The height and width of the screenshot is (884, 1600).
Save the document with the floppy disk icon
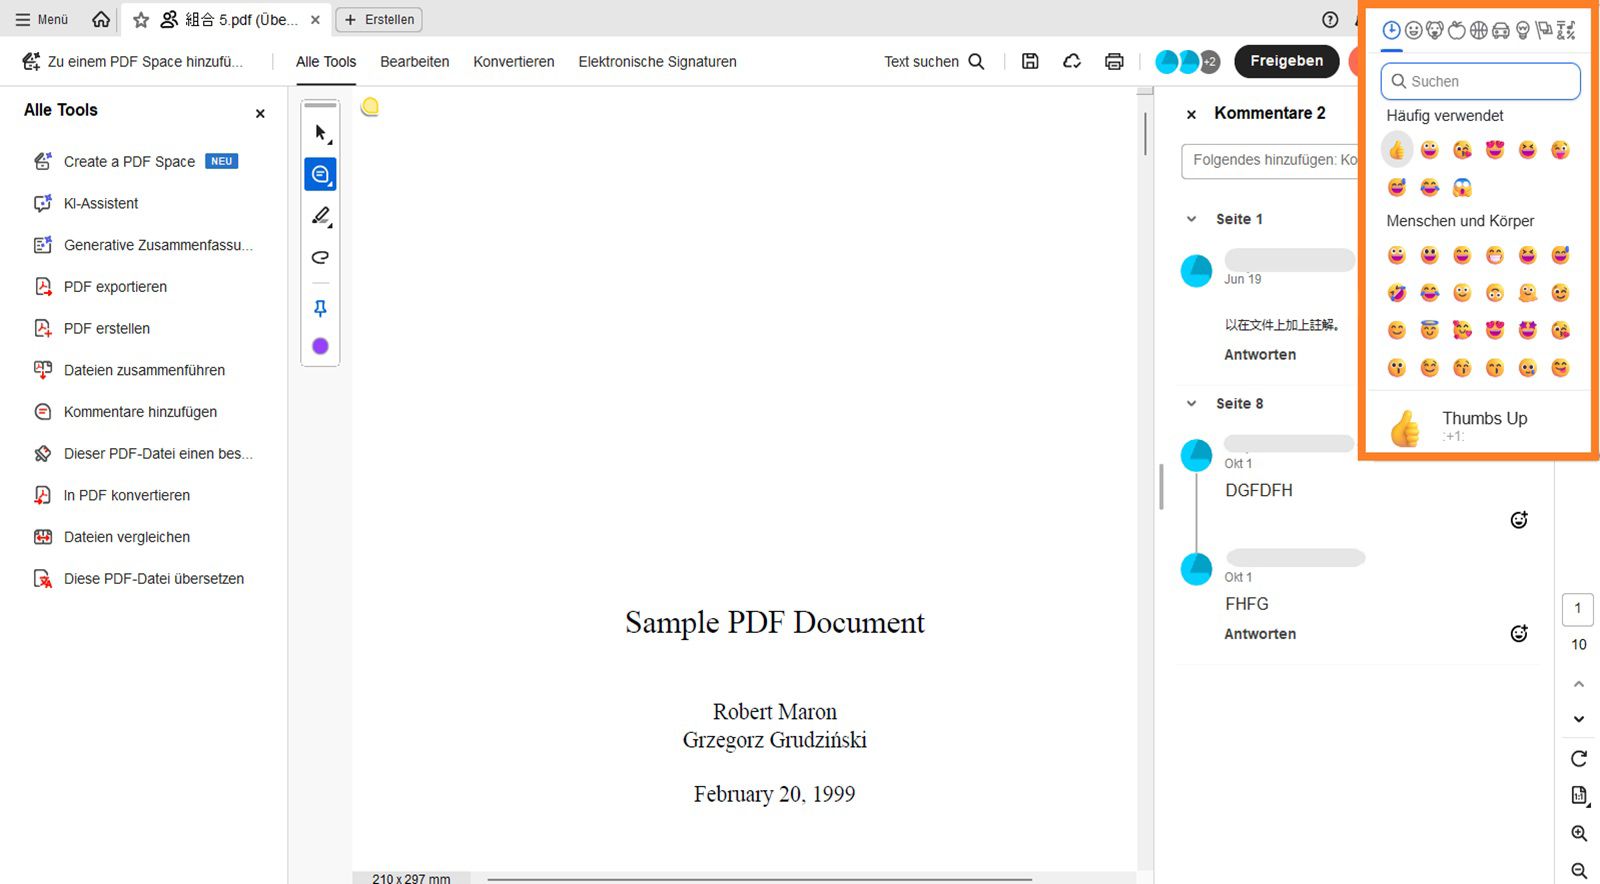click(1030, 61)
